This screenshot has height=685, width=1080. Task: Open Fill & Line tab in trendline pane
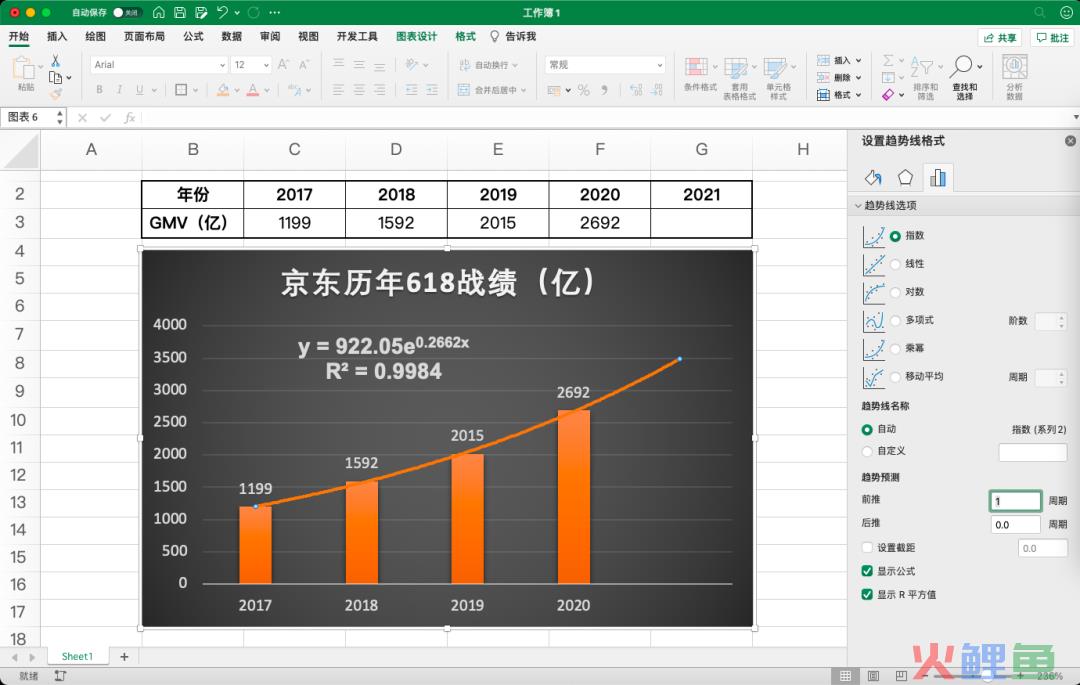click(x=873, y=178)
